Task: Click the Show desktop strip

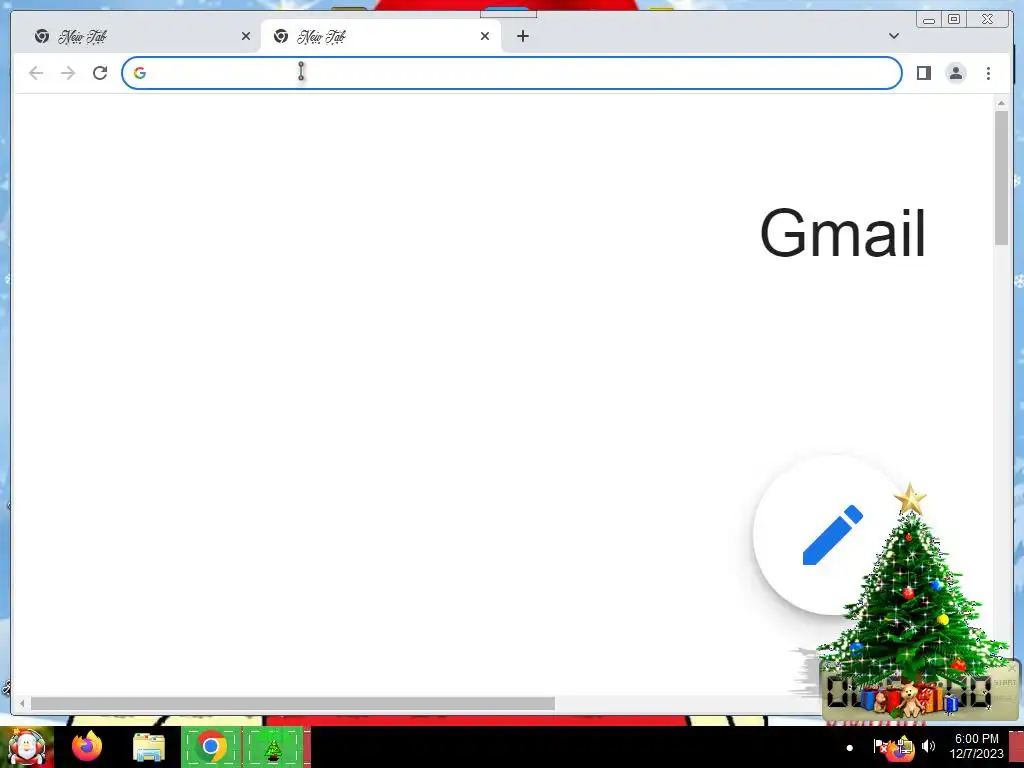Action: point(1016,747)
